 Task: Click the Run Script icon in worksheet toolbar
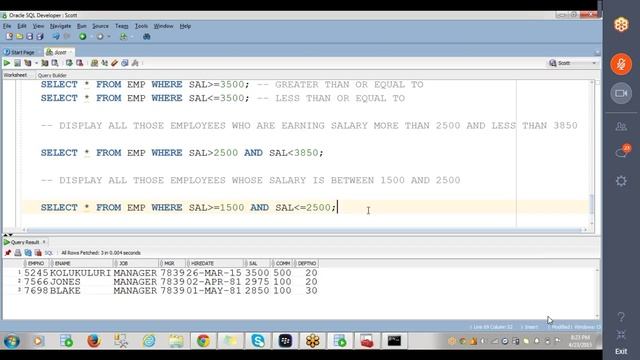point(17,63)
